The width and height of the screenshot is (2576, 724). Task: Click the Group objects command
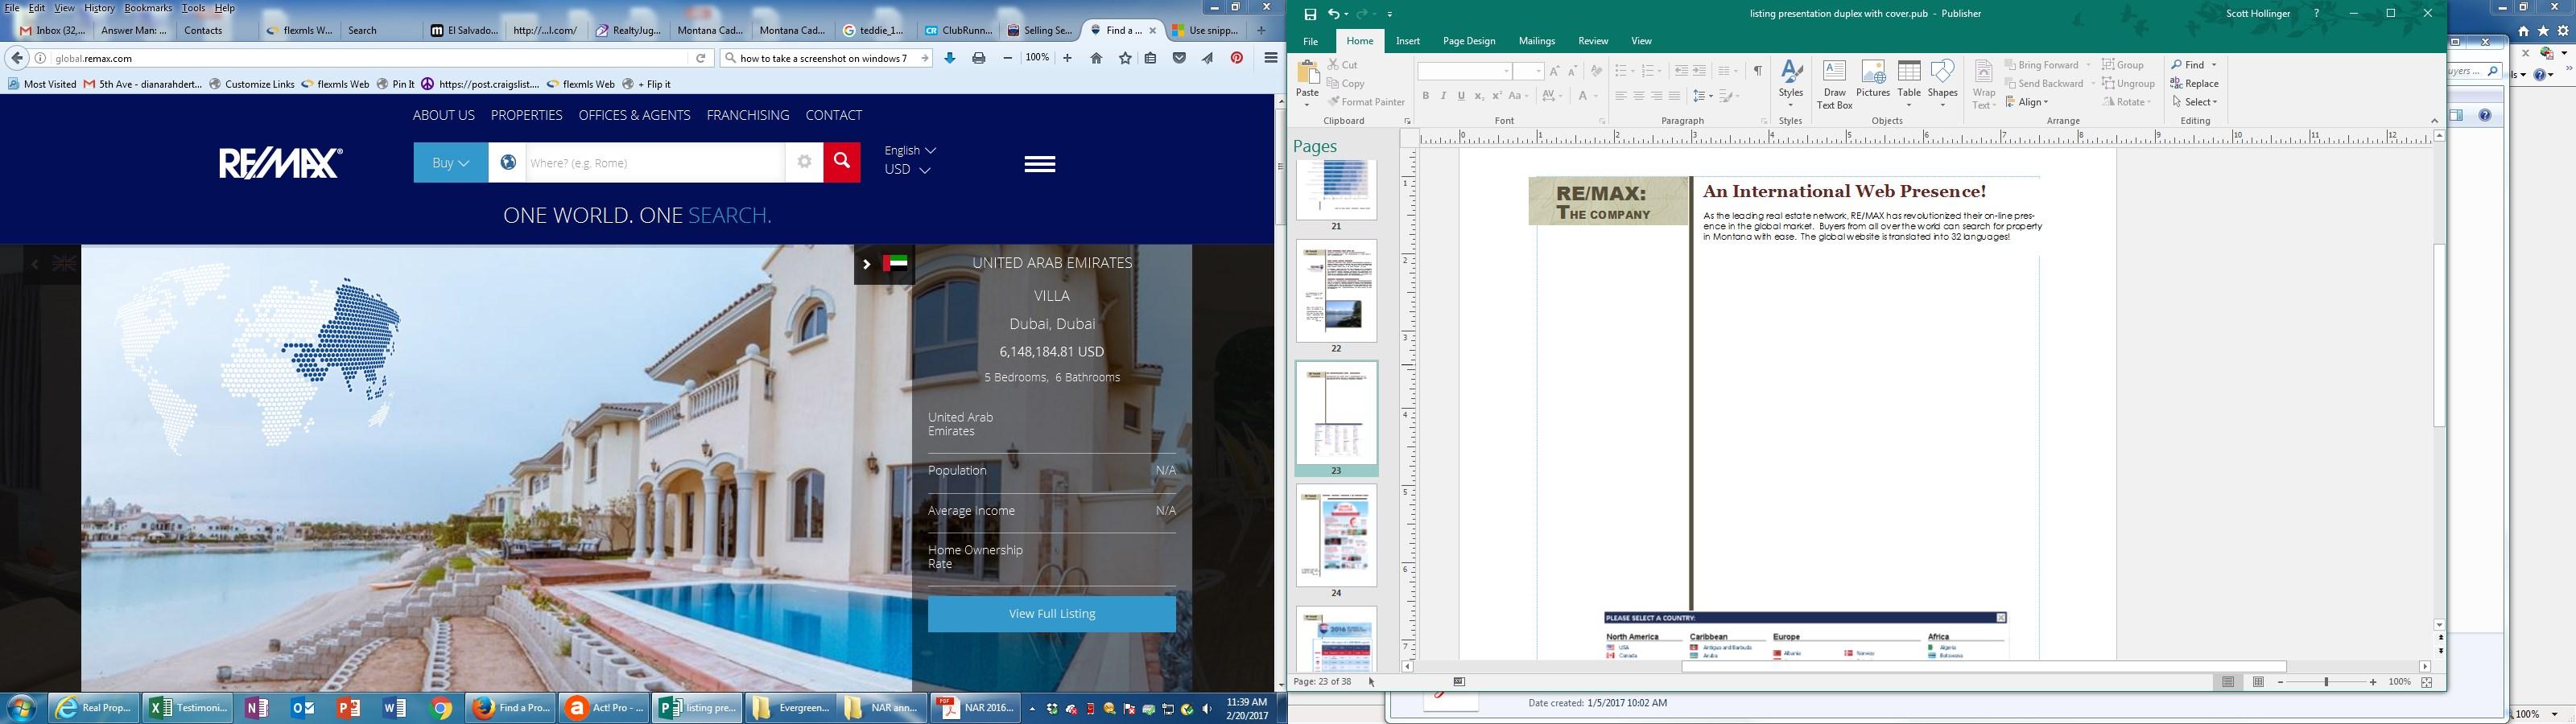coord(2123,65)
